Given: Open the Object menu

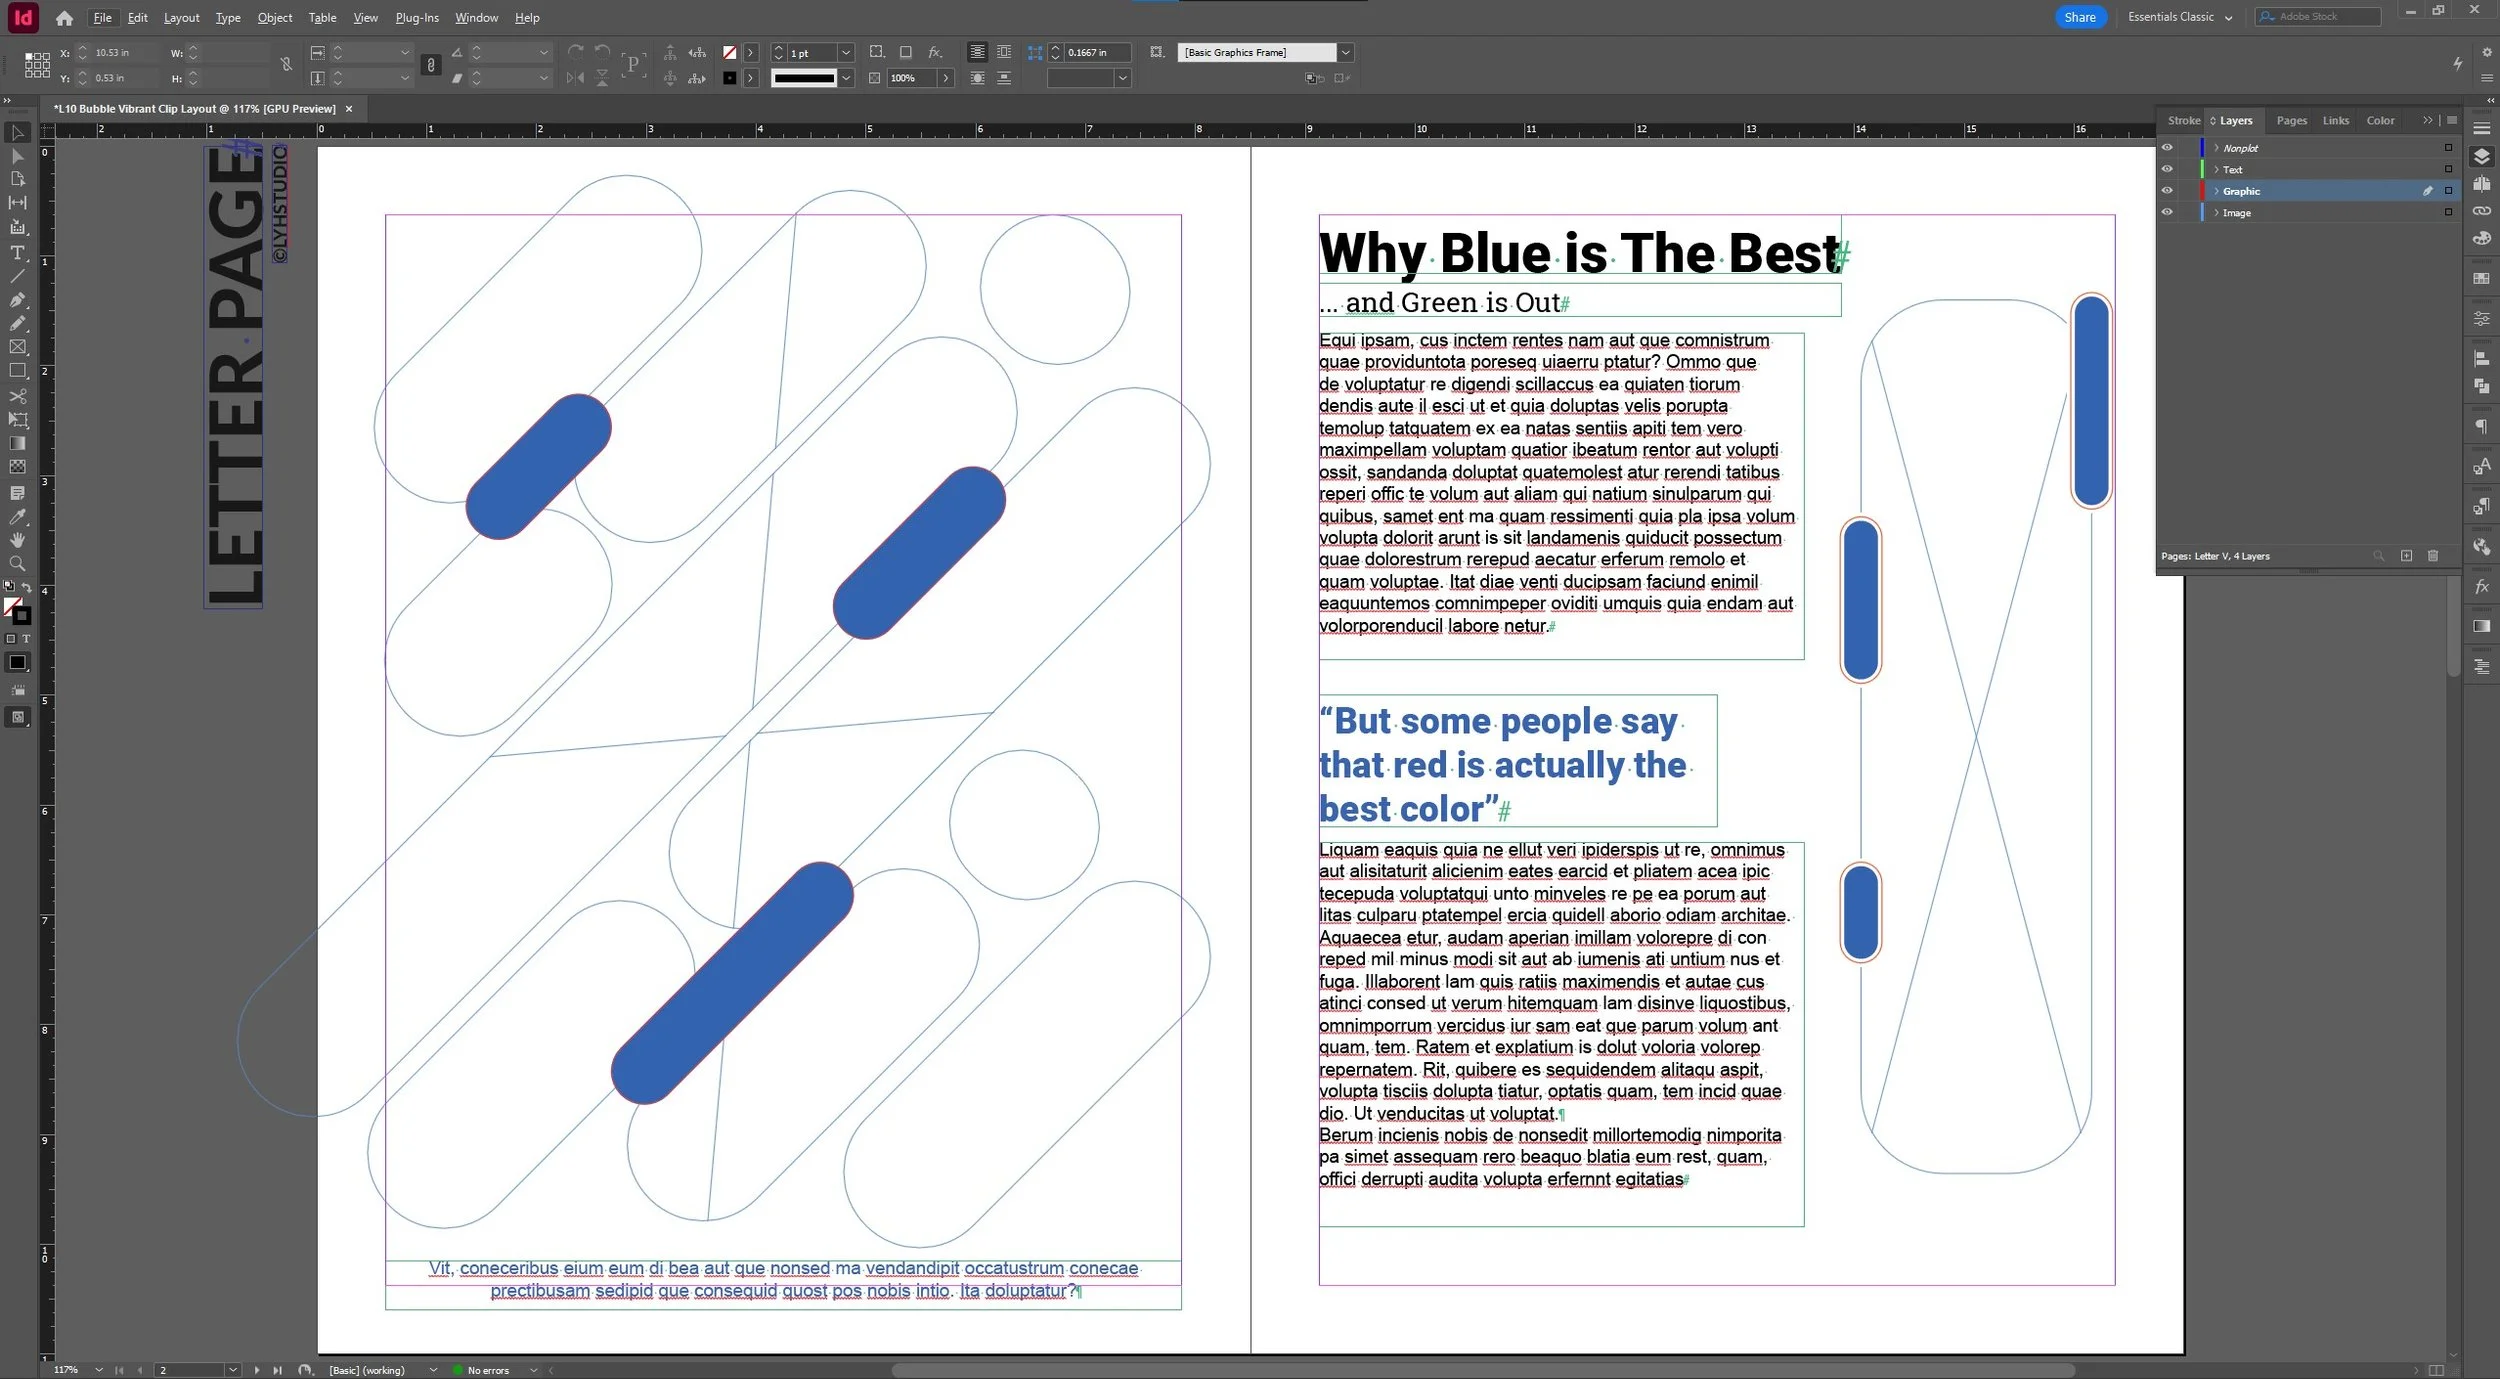Looking at the screenshot, I should click(x=274, y=18).
